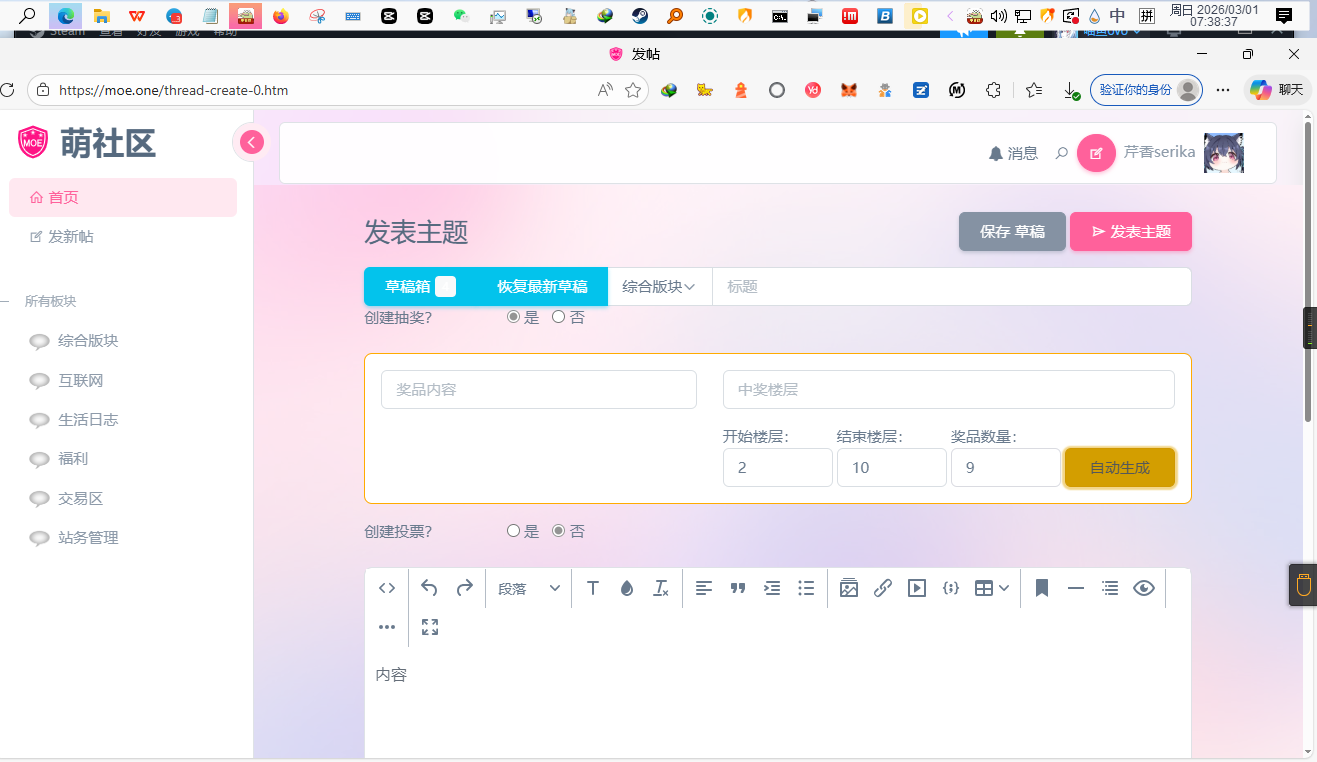Viewport: 1317px width, 762px height.
Task: Select 否 for 创建抽奖
Action: click(559, 317)
